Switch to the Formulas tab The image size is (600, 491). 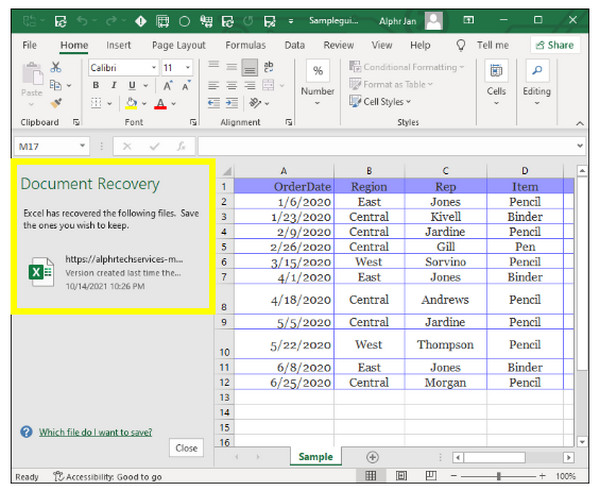tap(245, 45)
